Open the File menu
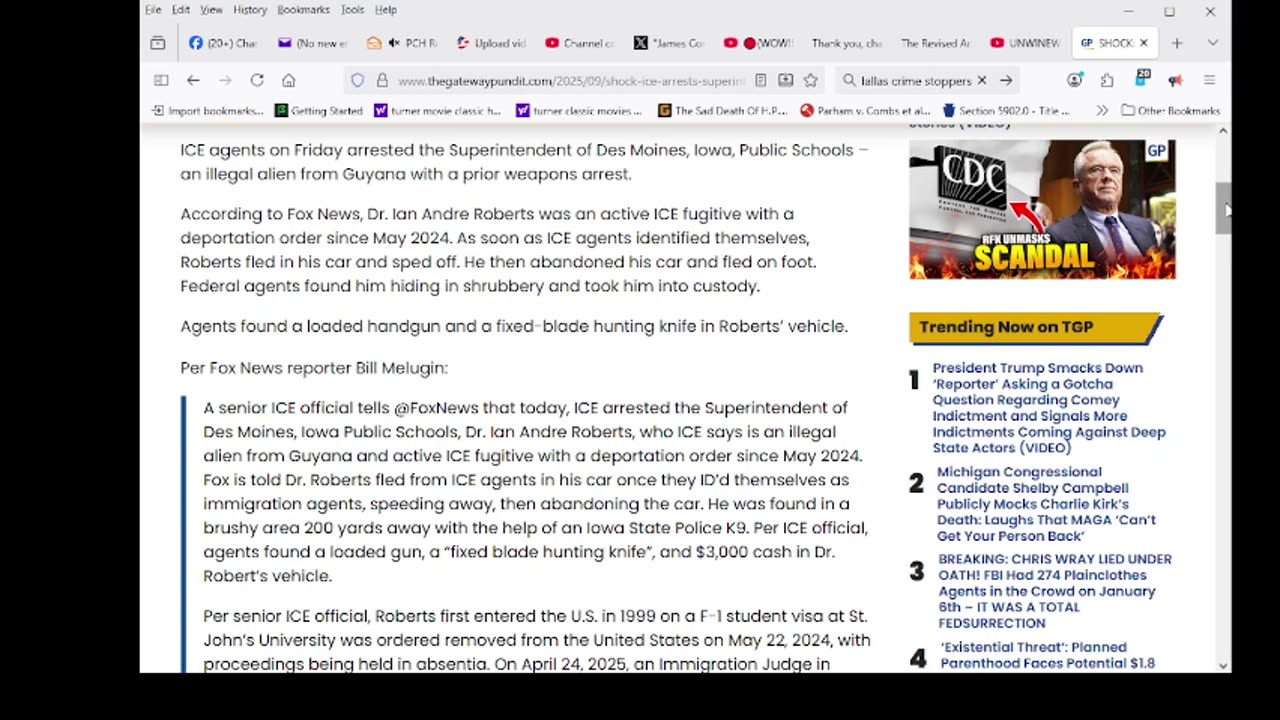 [153, 10]
